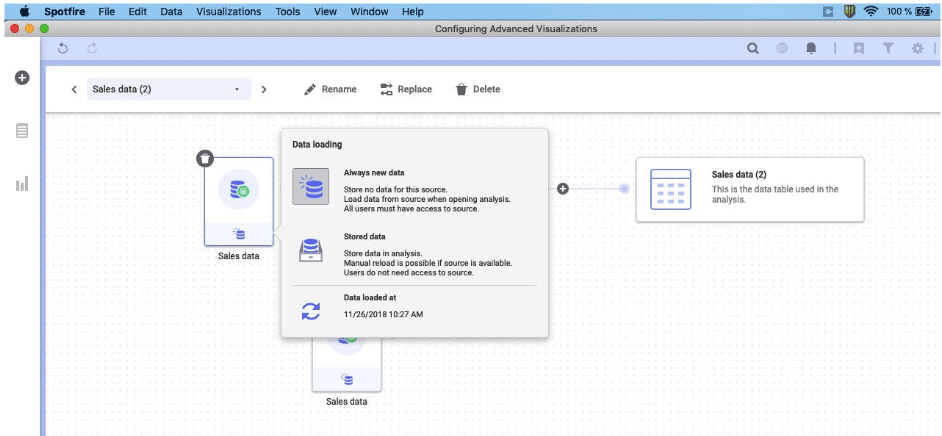The width and height of the screenshot is (942, 436).
Task: Open the bar chart icon in left sidebar
Action: pos(22,184)
